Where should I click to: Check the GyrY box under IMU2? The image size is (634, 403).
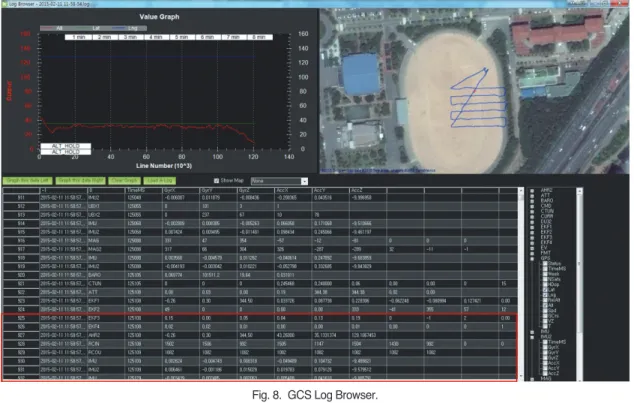pos(545,352)
